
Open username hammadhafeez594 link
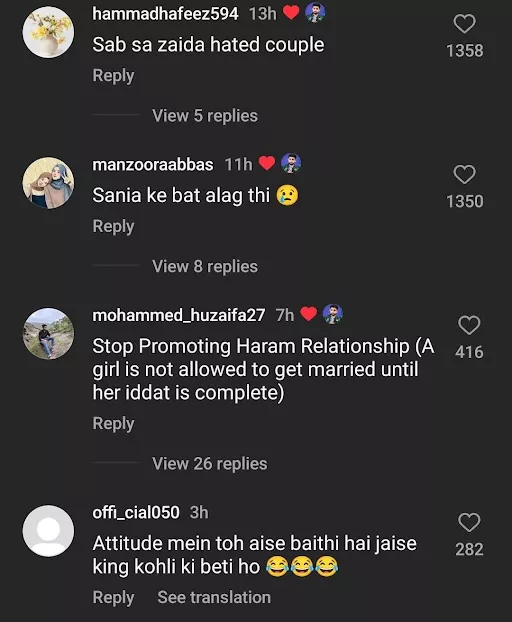tap(165, 14)
